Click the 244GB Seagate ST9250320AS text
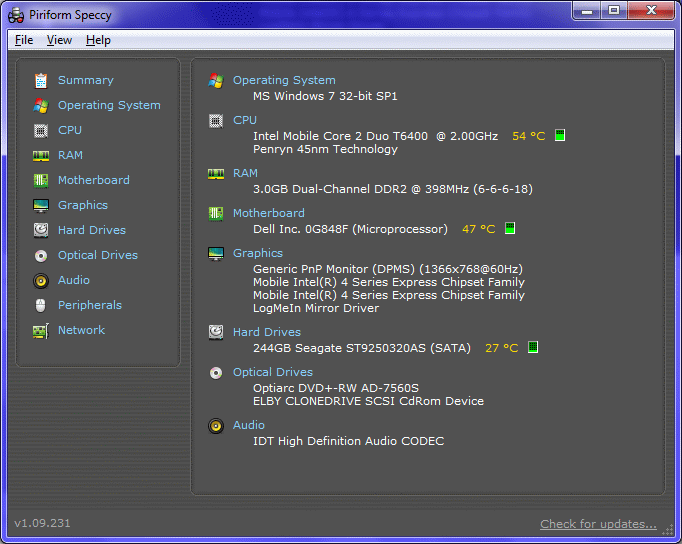Image resolution: width=682 pixels, height=544 pixels. tap(362, 349)
